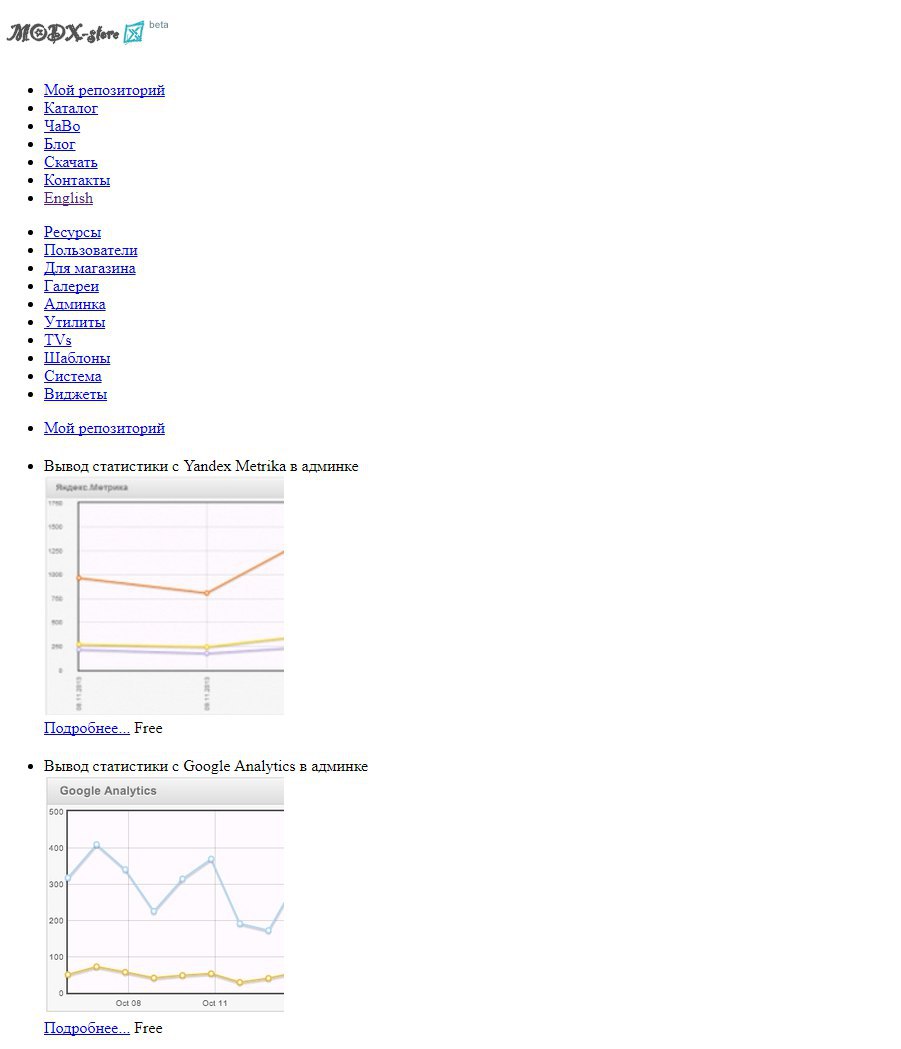The height and width of the screenshot is (1049, 901).
Task: Open the Админка category
Action: (x=75, y=304)
